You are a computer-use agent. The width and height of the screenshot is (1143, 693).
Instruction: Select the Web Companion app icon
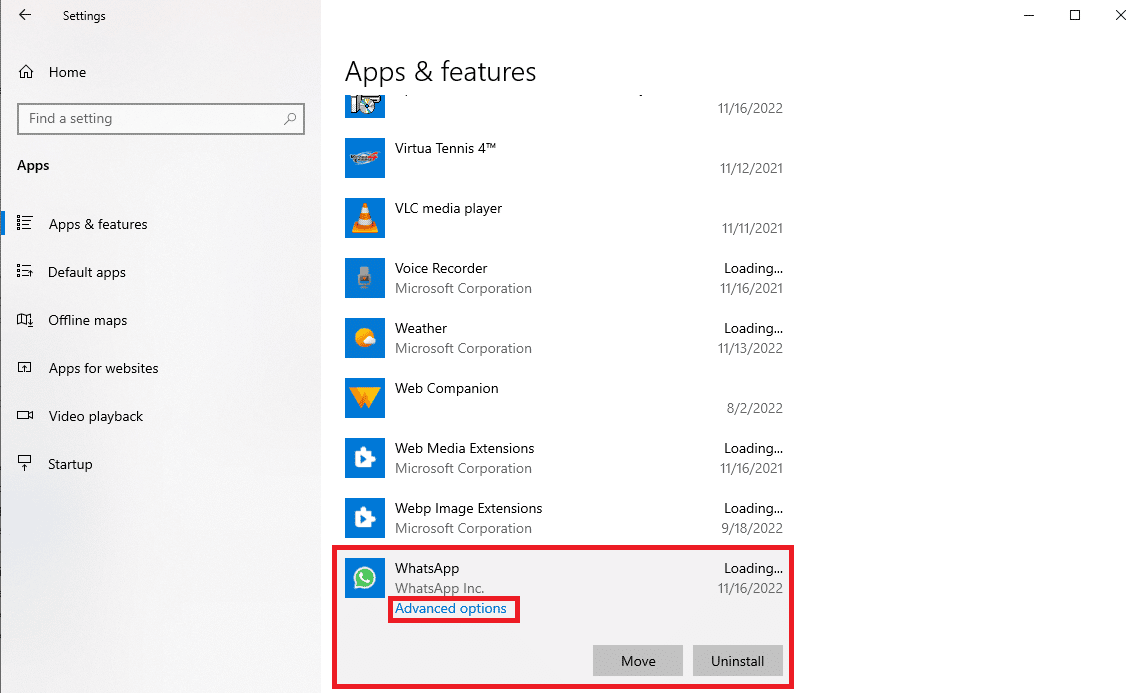pos(364,398)
